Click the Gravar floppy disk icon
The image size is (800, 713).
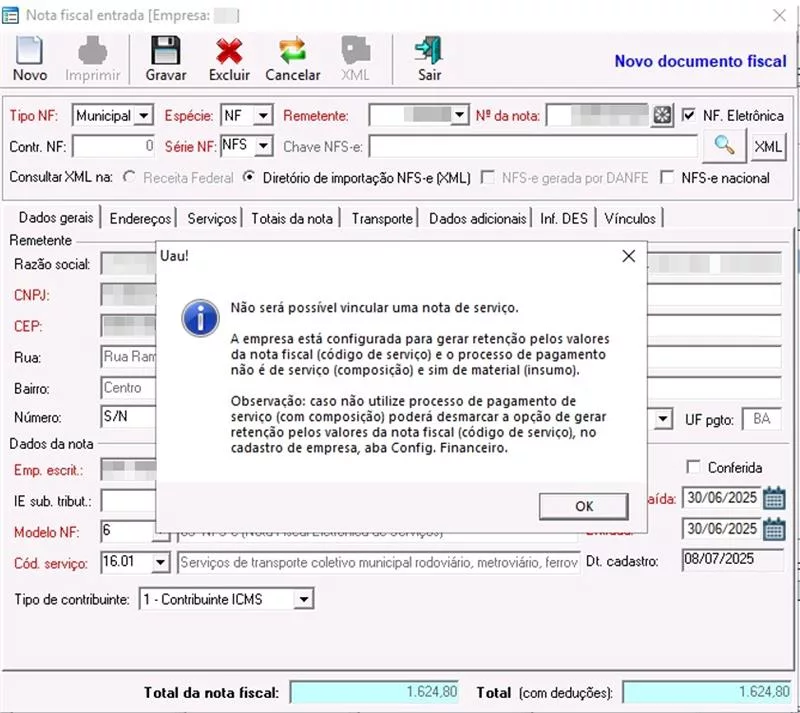click(165, 51)
